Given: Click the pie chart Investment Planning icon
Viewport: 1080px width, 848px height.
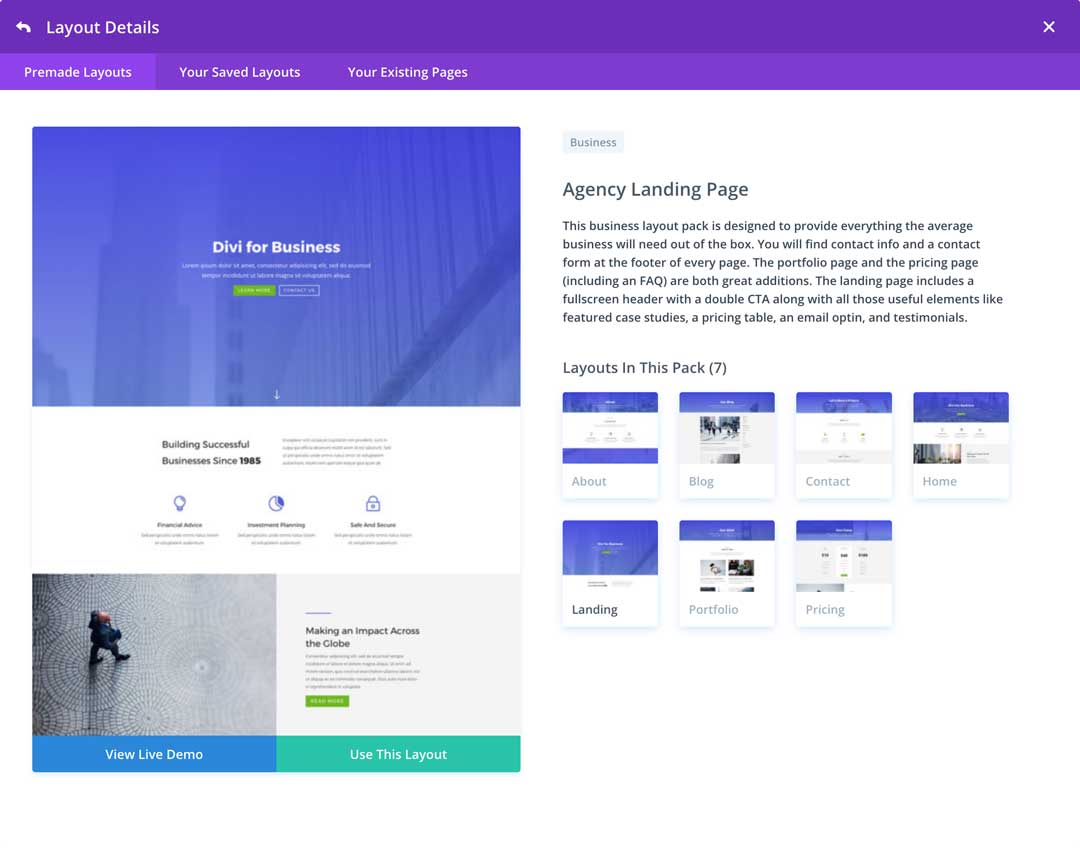Looking at the screenshot, I should click(276, 503).
